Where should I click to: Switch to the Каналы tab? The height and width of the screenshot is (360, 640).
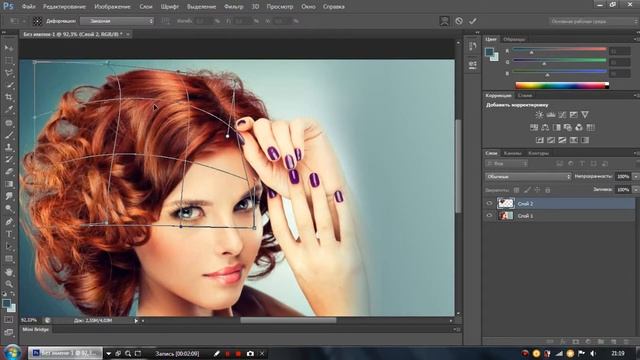pyautogui.click(x=512, y=153)
